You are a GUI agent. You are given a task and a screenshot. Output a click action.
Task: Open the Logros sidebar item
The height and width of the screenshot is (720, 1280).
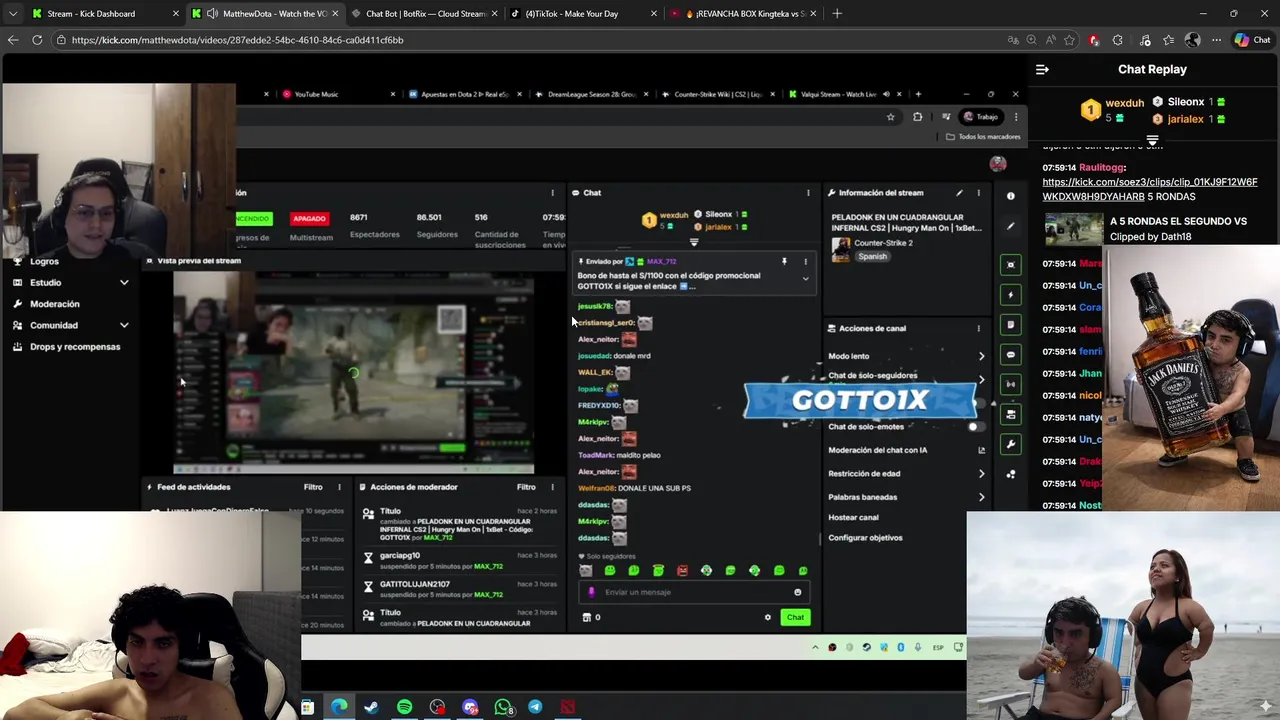tap(44, 261)
